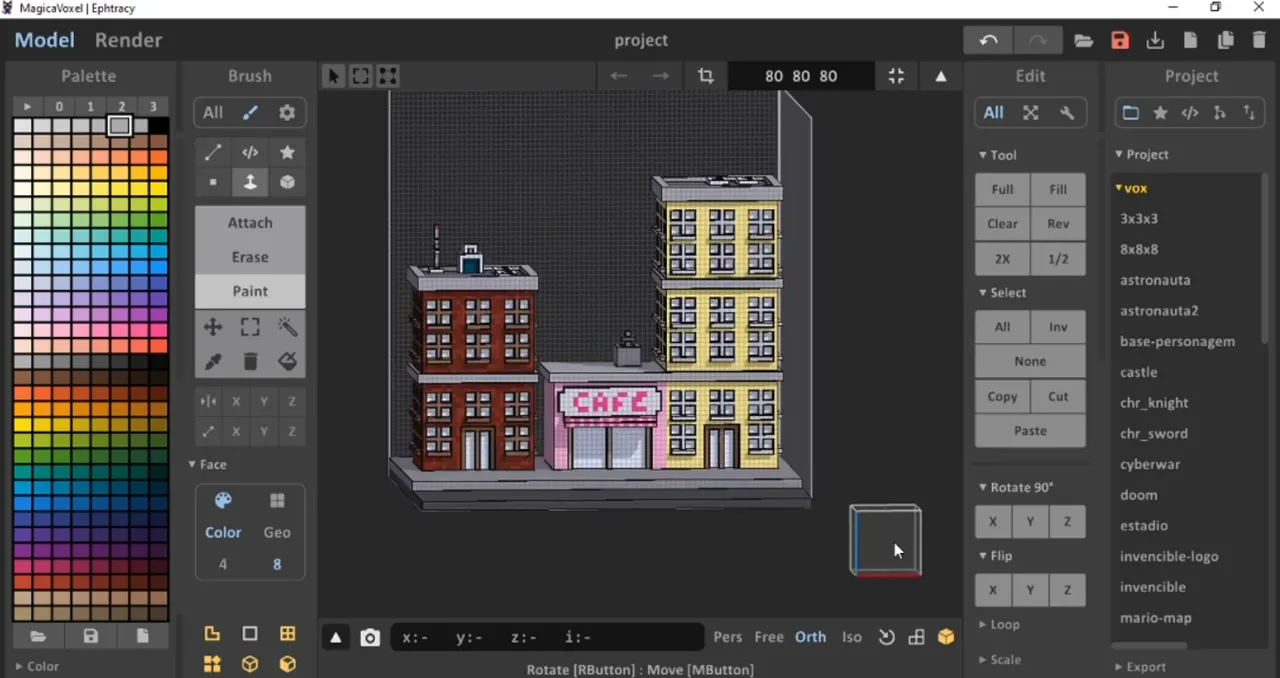The width and height of the screenshot is (1280, 678).
Task: Click the export download icon in top bar
Action: 1155,40
